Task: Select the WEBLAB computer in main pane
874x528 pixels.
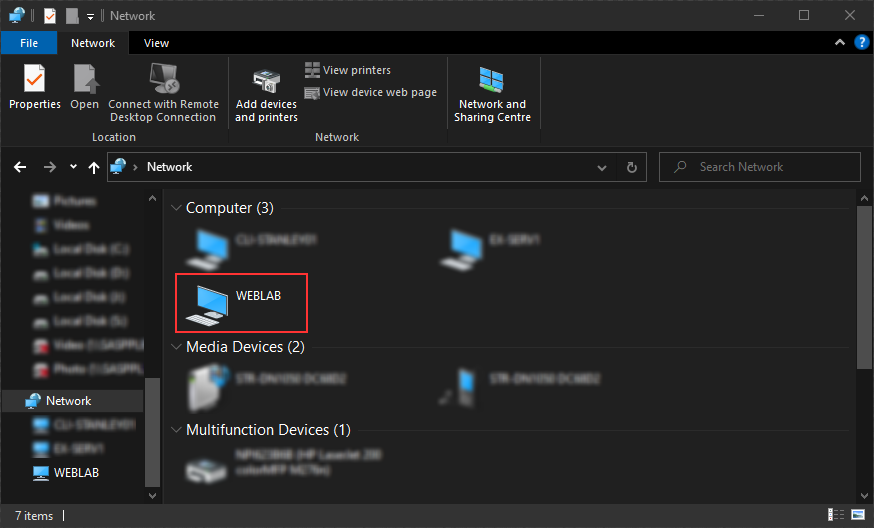Action: pos(241,302)
